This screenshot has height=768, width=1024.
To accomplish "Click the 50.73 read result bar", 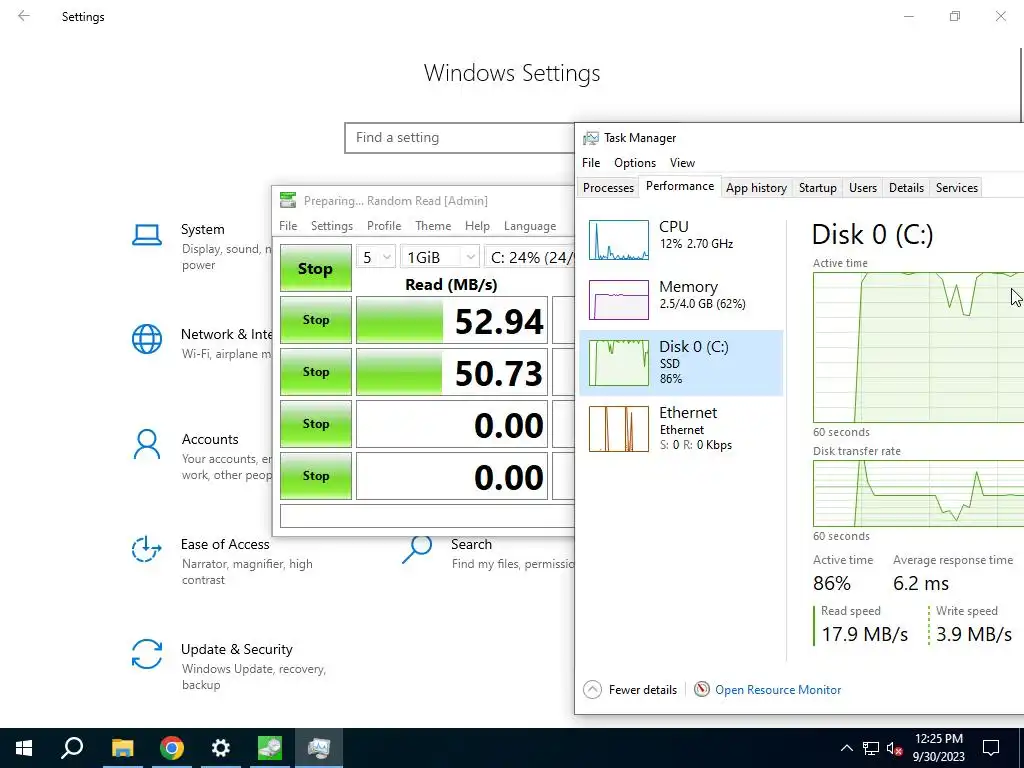I will pos(451,372).
